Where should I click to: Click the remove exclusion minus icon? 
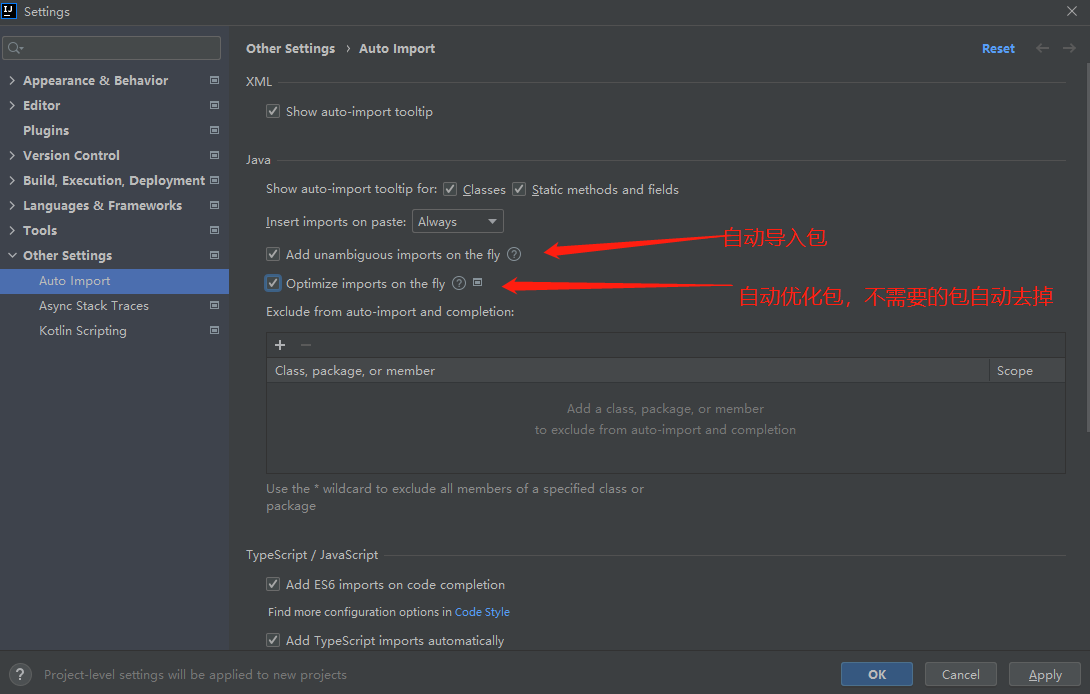[x=306, y=345]
